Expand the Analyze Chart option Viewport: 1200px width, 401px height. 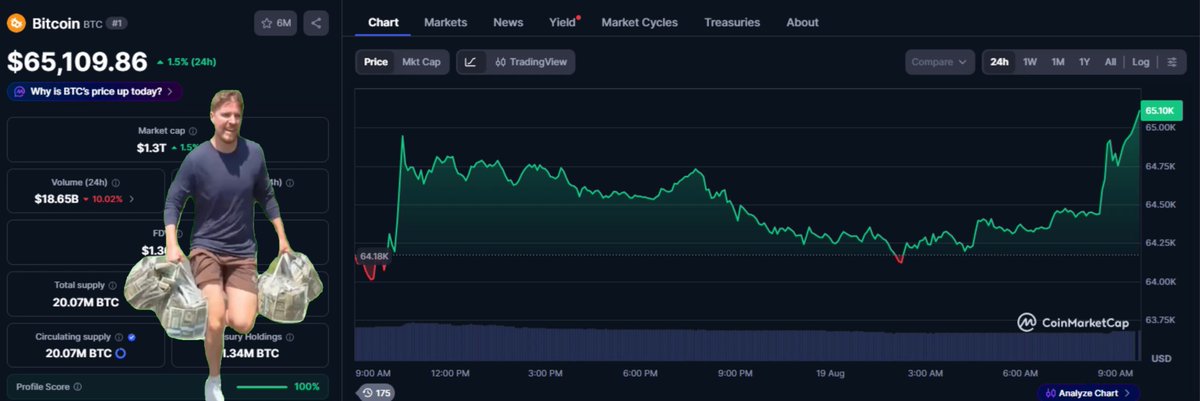(1089, 393)
